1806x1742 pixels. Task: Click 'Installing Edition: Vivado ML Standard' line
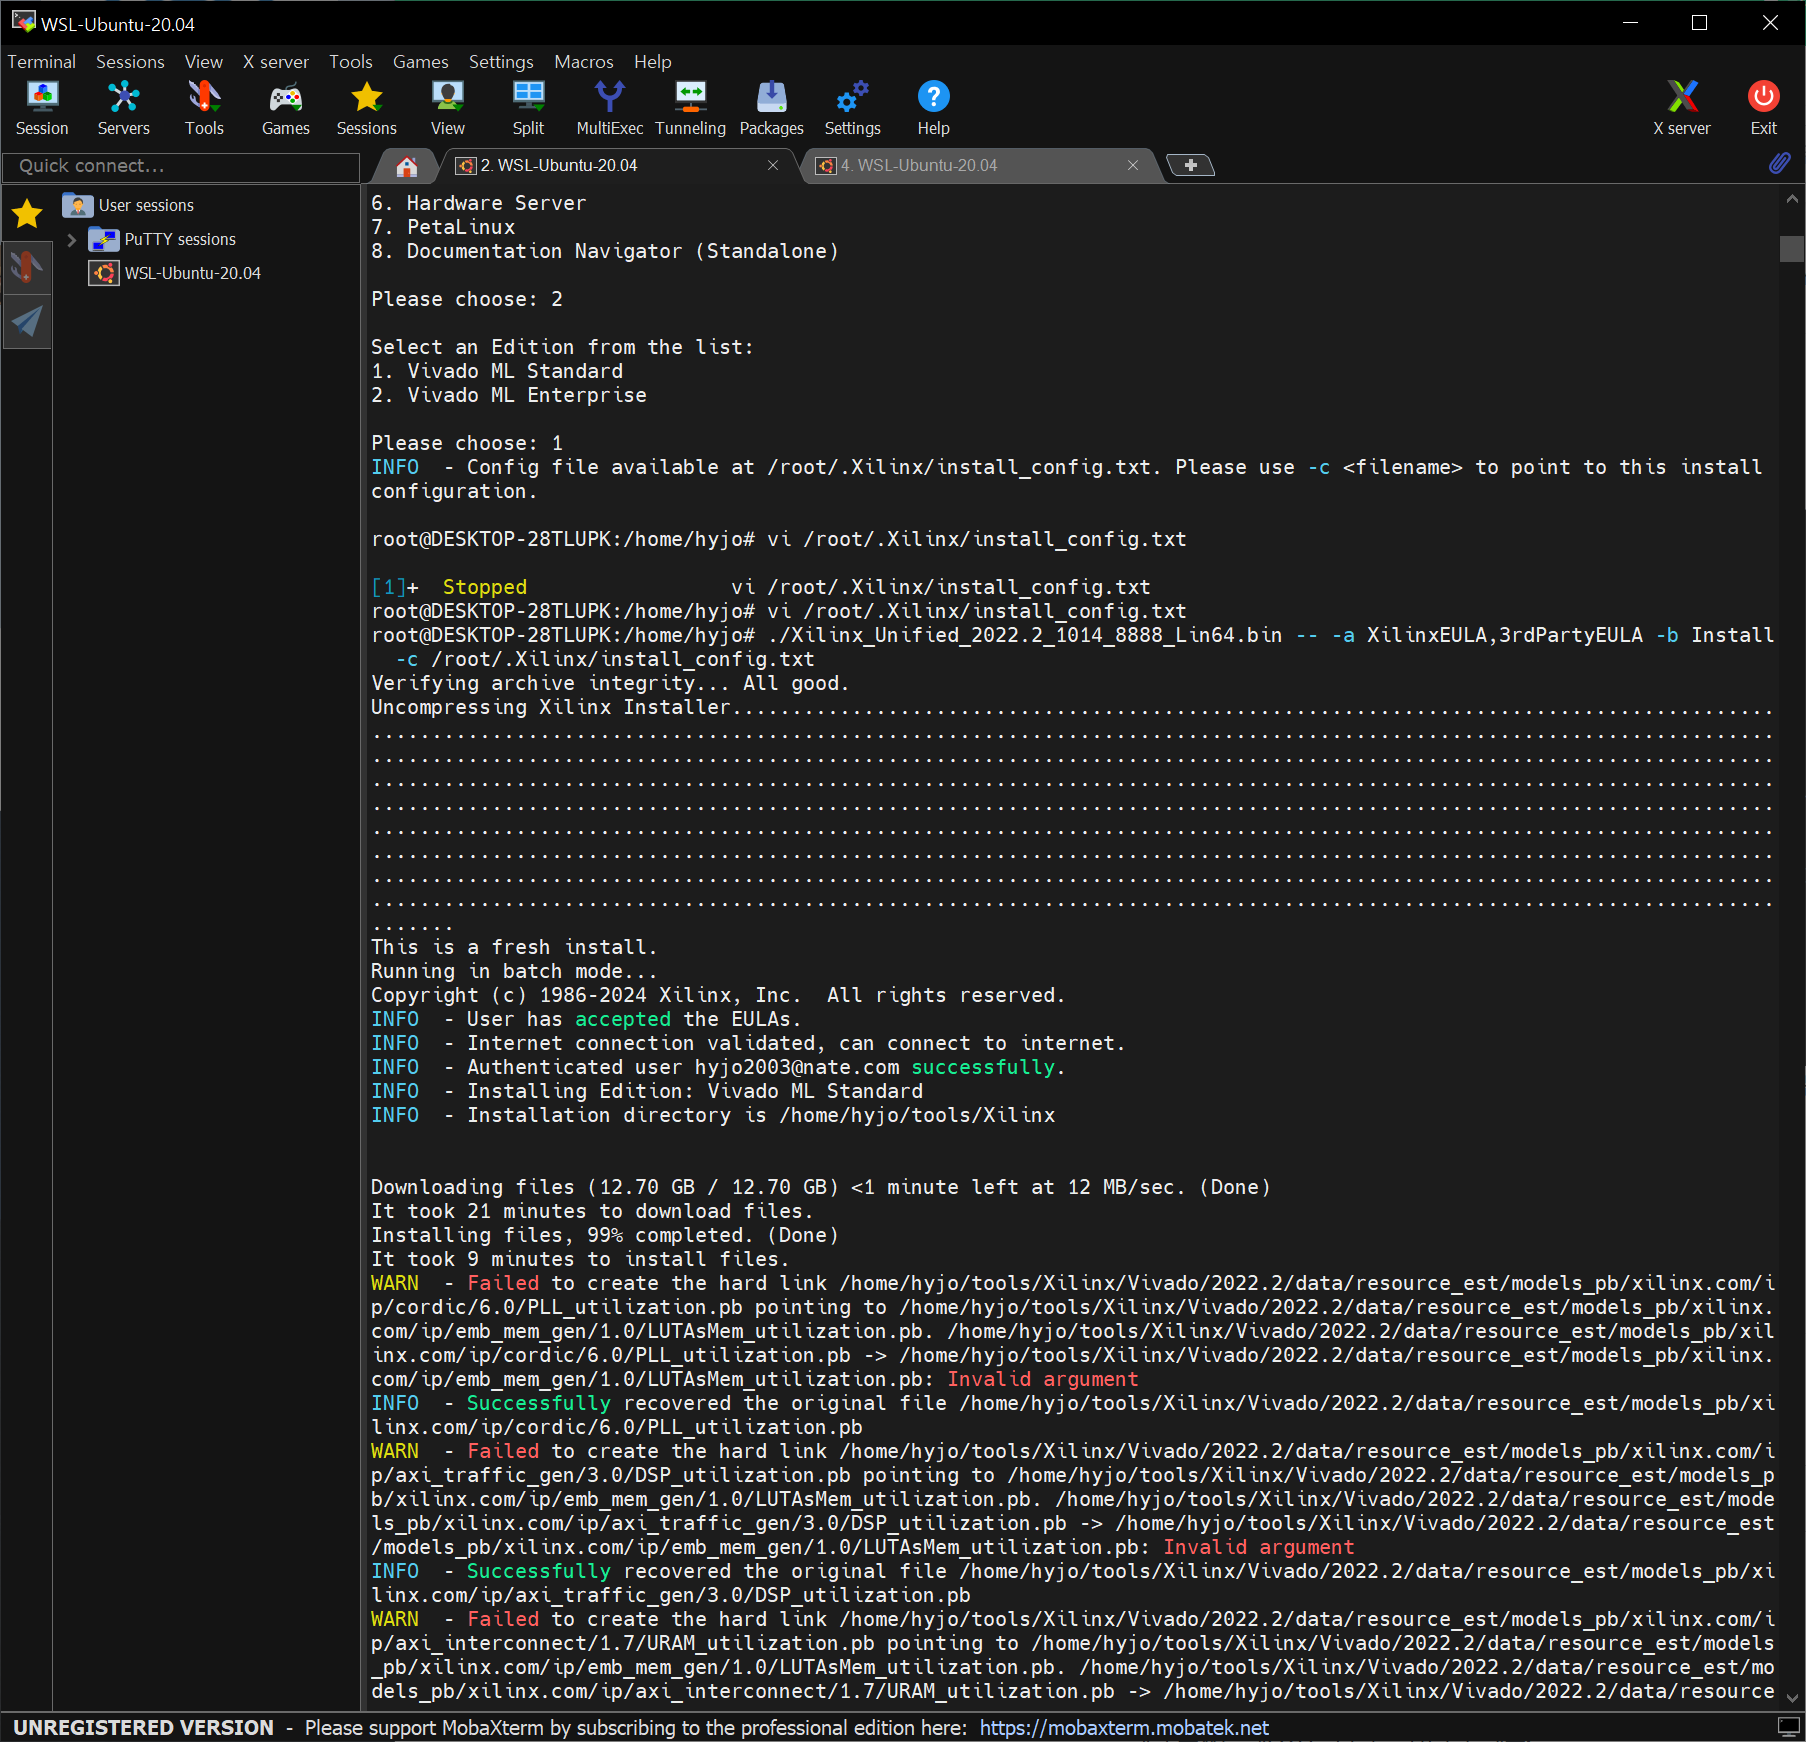pos(647,1091)
